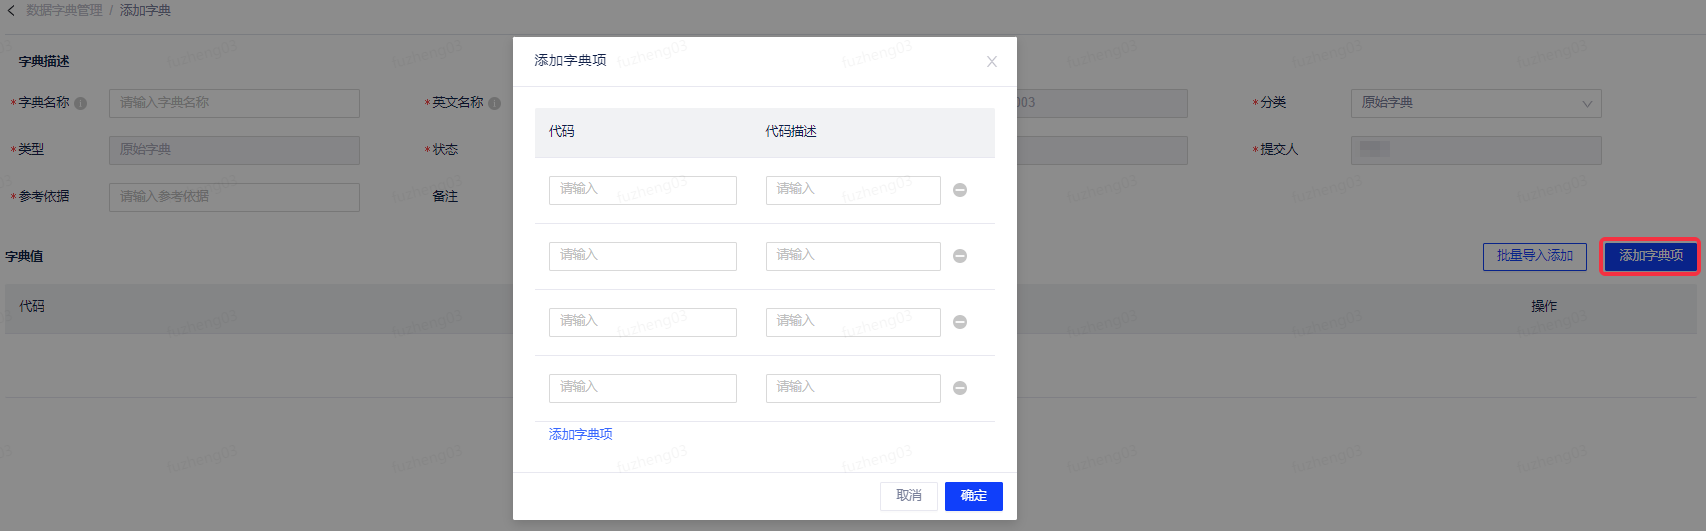1706x531 pixels.
Task: Click the 添加字典 breadcrumb text
Action: tap(145, 10)
